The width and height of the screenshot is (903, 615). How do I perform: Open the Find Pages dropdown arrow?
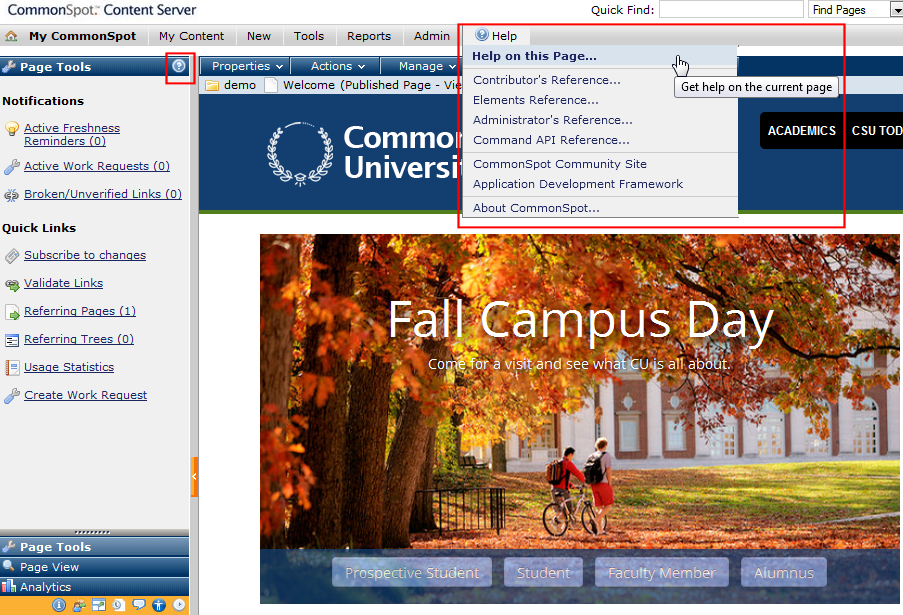pos(896,10)
